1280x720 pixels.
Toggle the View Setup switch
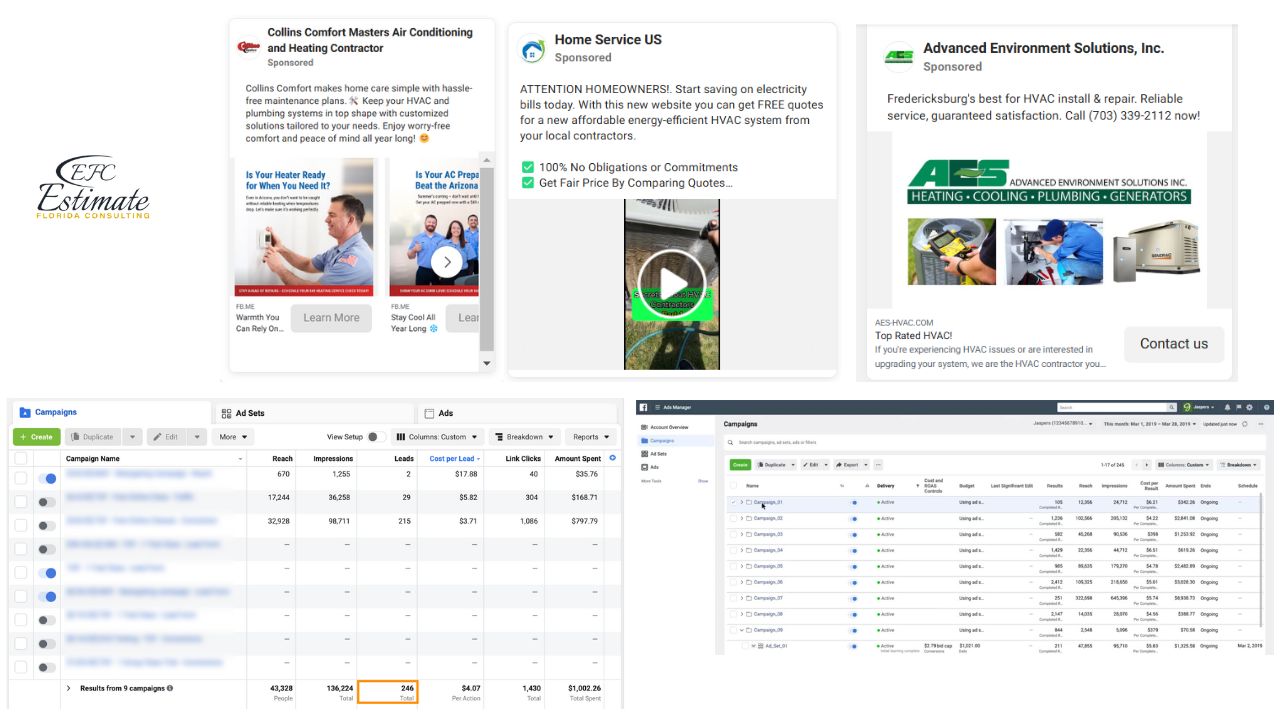pyautogui.click(x=377, y=437)
